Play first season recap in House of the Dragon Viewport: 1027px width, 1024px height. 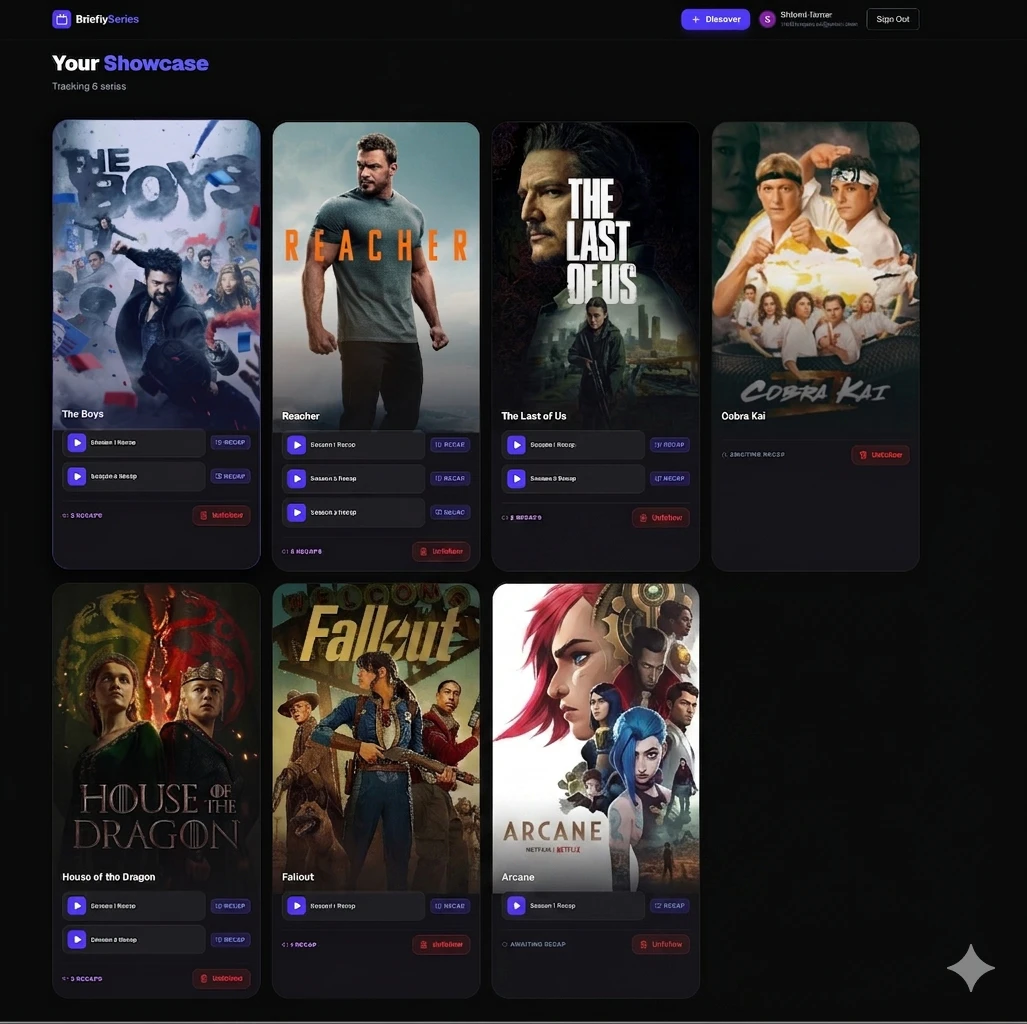coord(77,905)
